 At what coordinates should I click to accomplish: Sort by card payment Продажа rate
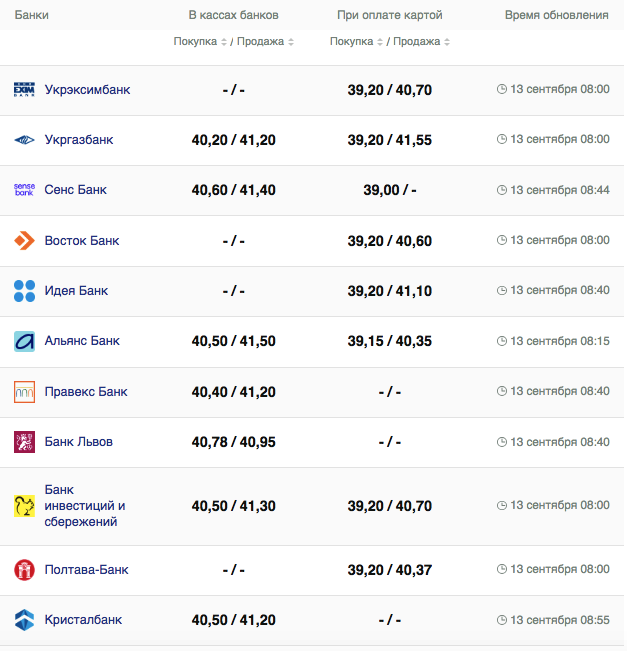pos(421,42)
